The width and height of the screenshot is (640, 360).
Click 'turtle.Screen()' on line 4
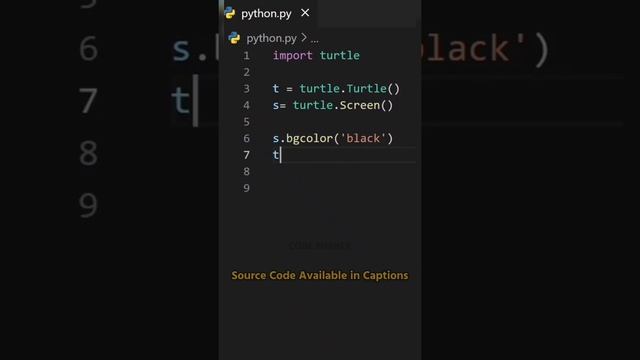coord(343,105)
